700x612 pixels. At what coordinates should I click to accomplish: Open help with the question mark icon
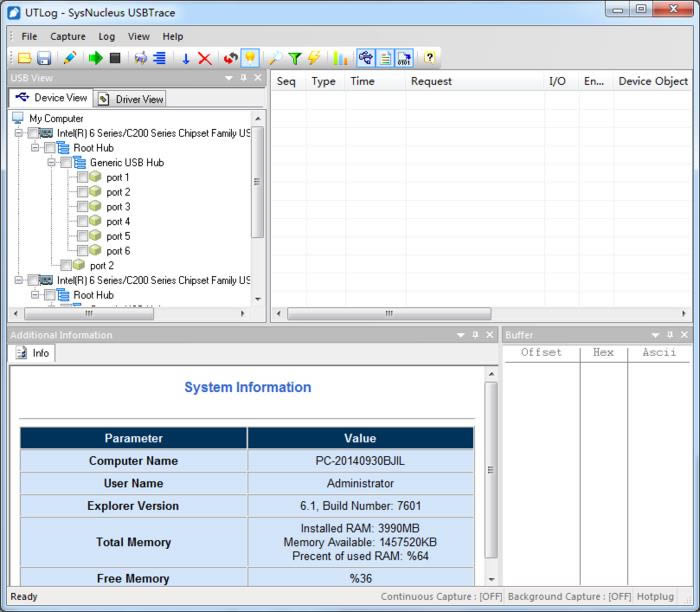(429, 58)
